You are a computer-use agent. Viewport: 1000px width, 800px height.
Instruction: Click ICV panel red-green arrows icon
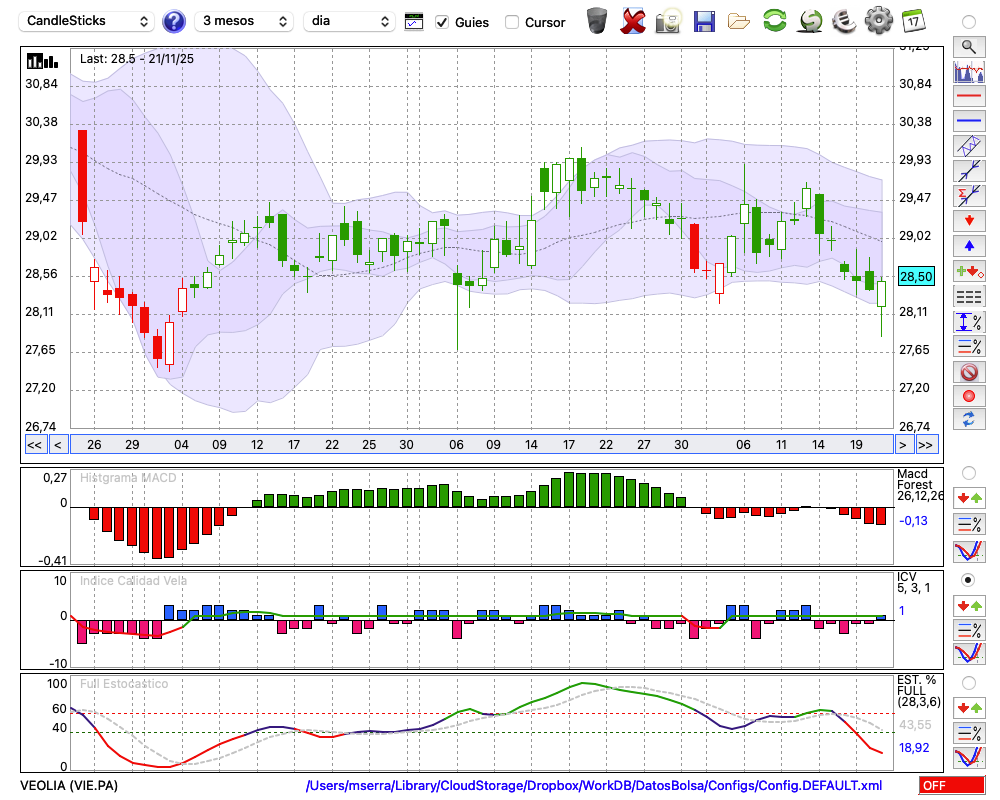tap(969, 605)
